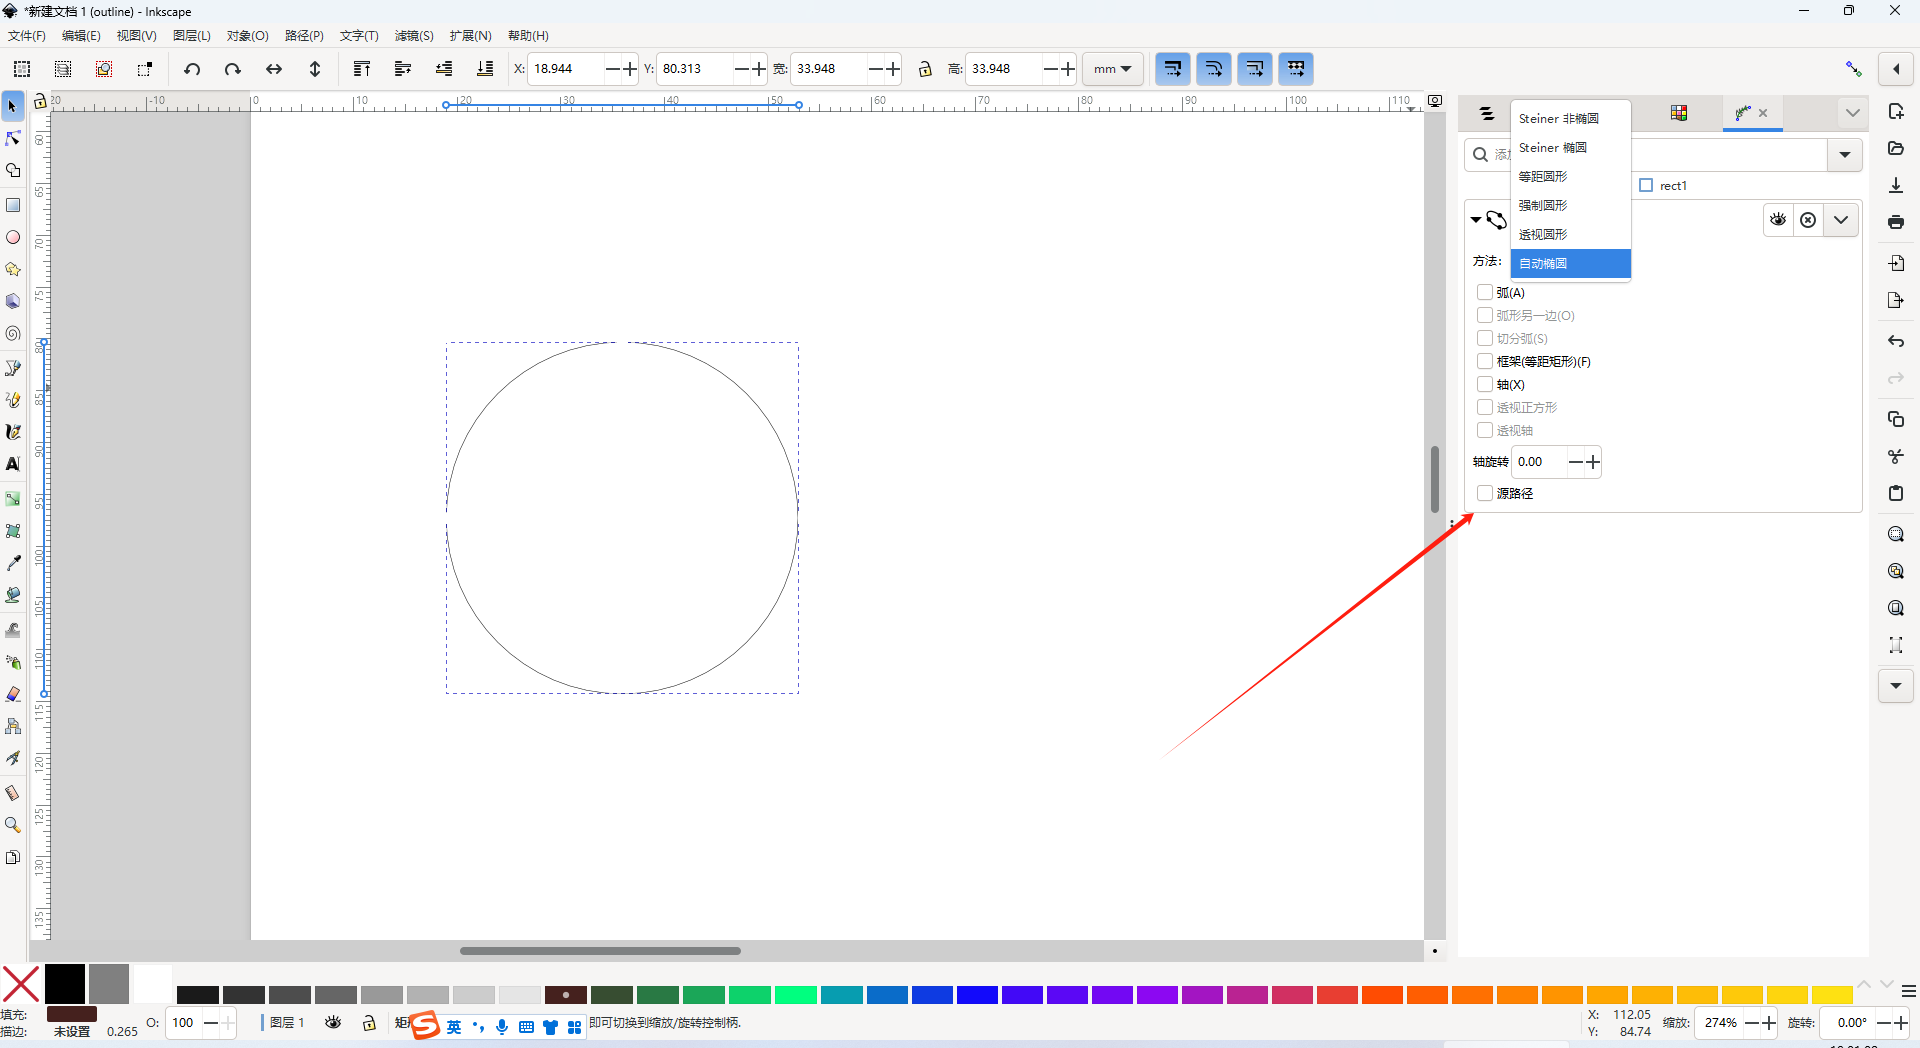Choose the Node editing tool
The height and width of the screenshot is (1048, 1920).
coord(13,138)
